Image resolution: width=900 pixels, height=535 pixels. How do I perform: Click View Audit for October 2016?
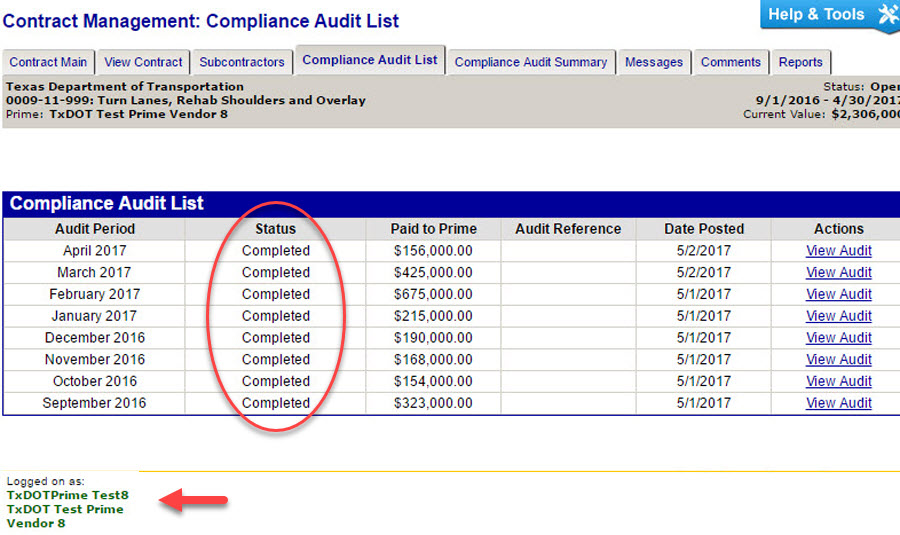point(838,382)
